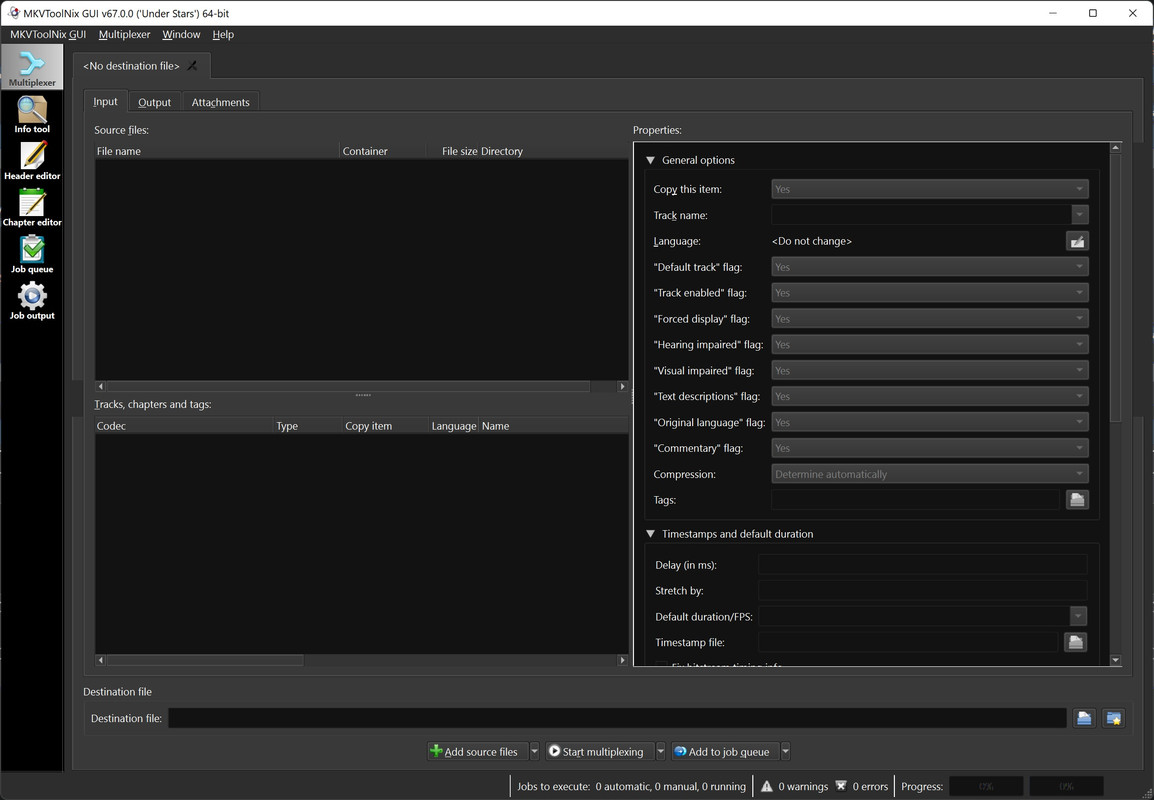
Task: Click the warnings triangle icon in status bar
Action: [766, 786]
